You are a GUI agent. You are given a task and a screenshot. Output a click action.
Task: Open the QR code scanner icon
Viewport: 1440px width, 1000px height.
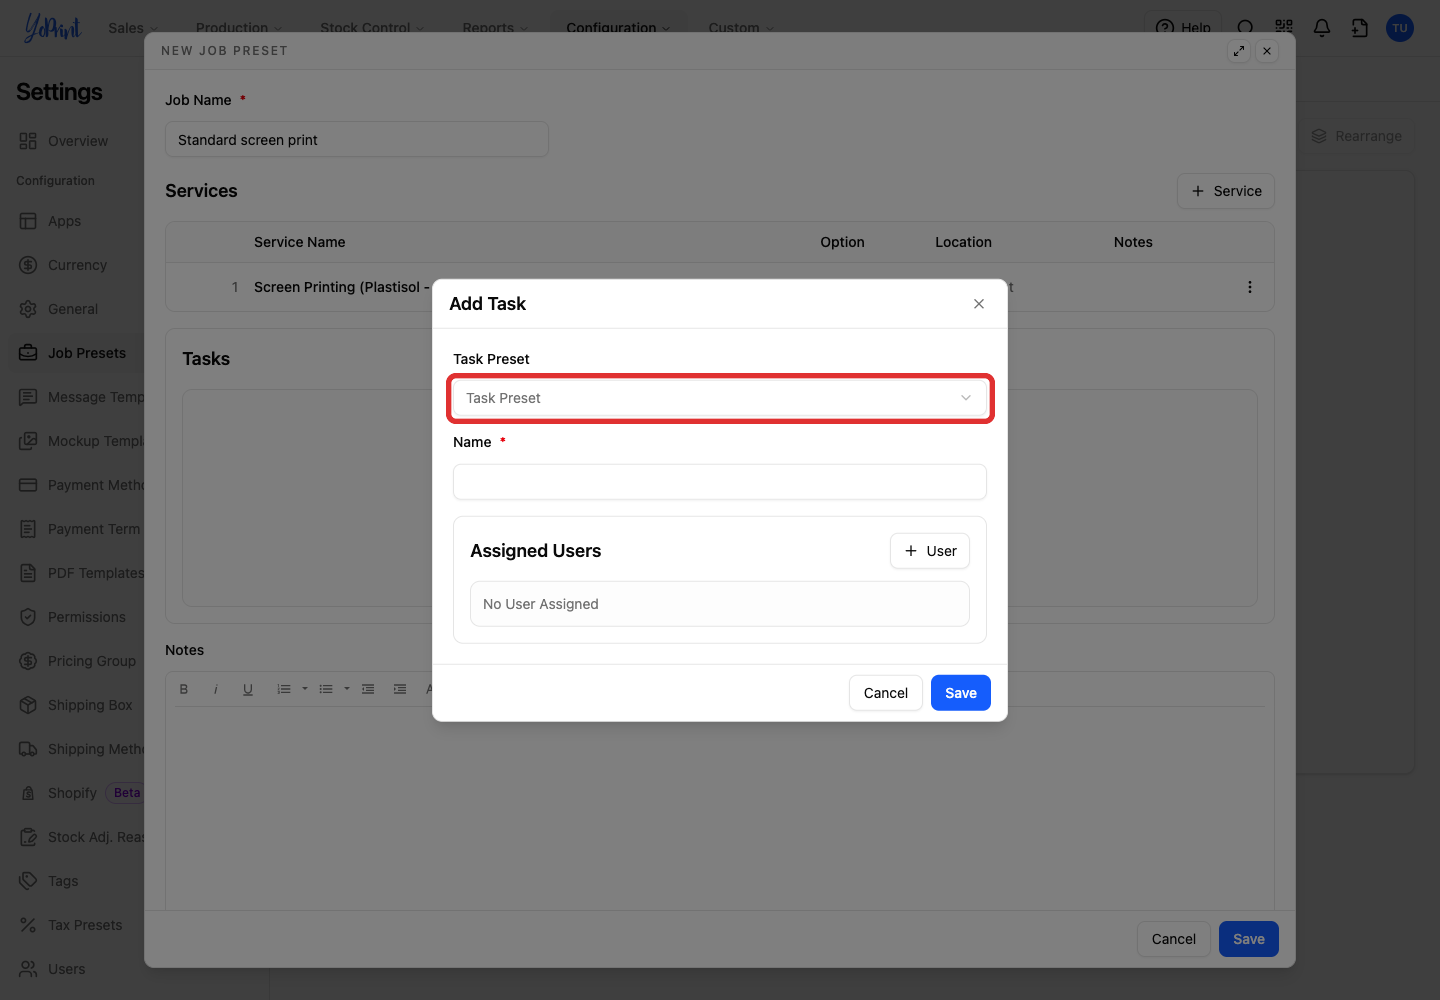coord(1284,28)
